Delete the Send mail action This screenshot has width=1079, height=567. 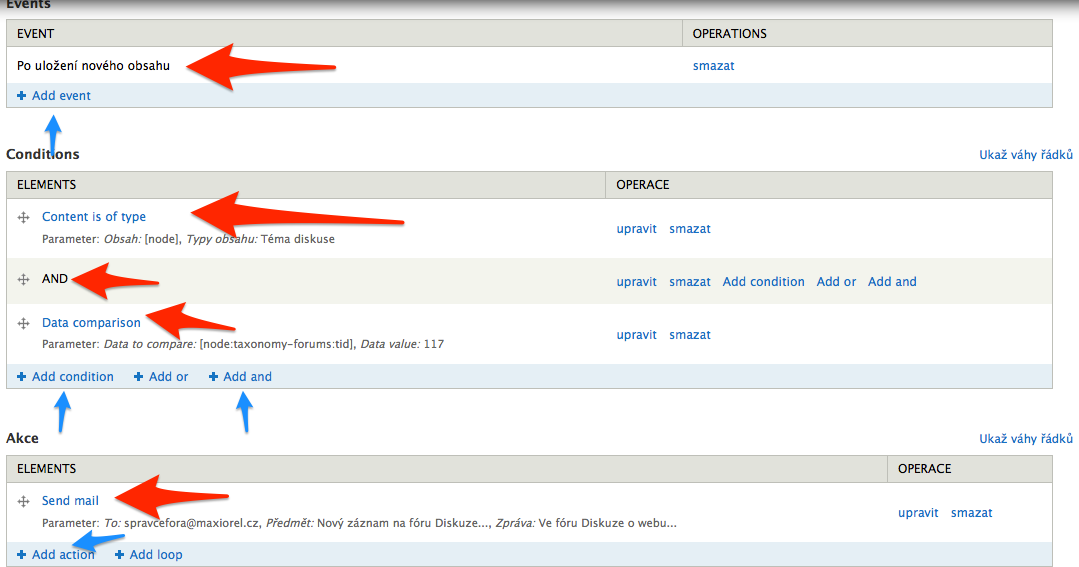click(x=971, y=513)
